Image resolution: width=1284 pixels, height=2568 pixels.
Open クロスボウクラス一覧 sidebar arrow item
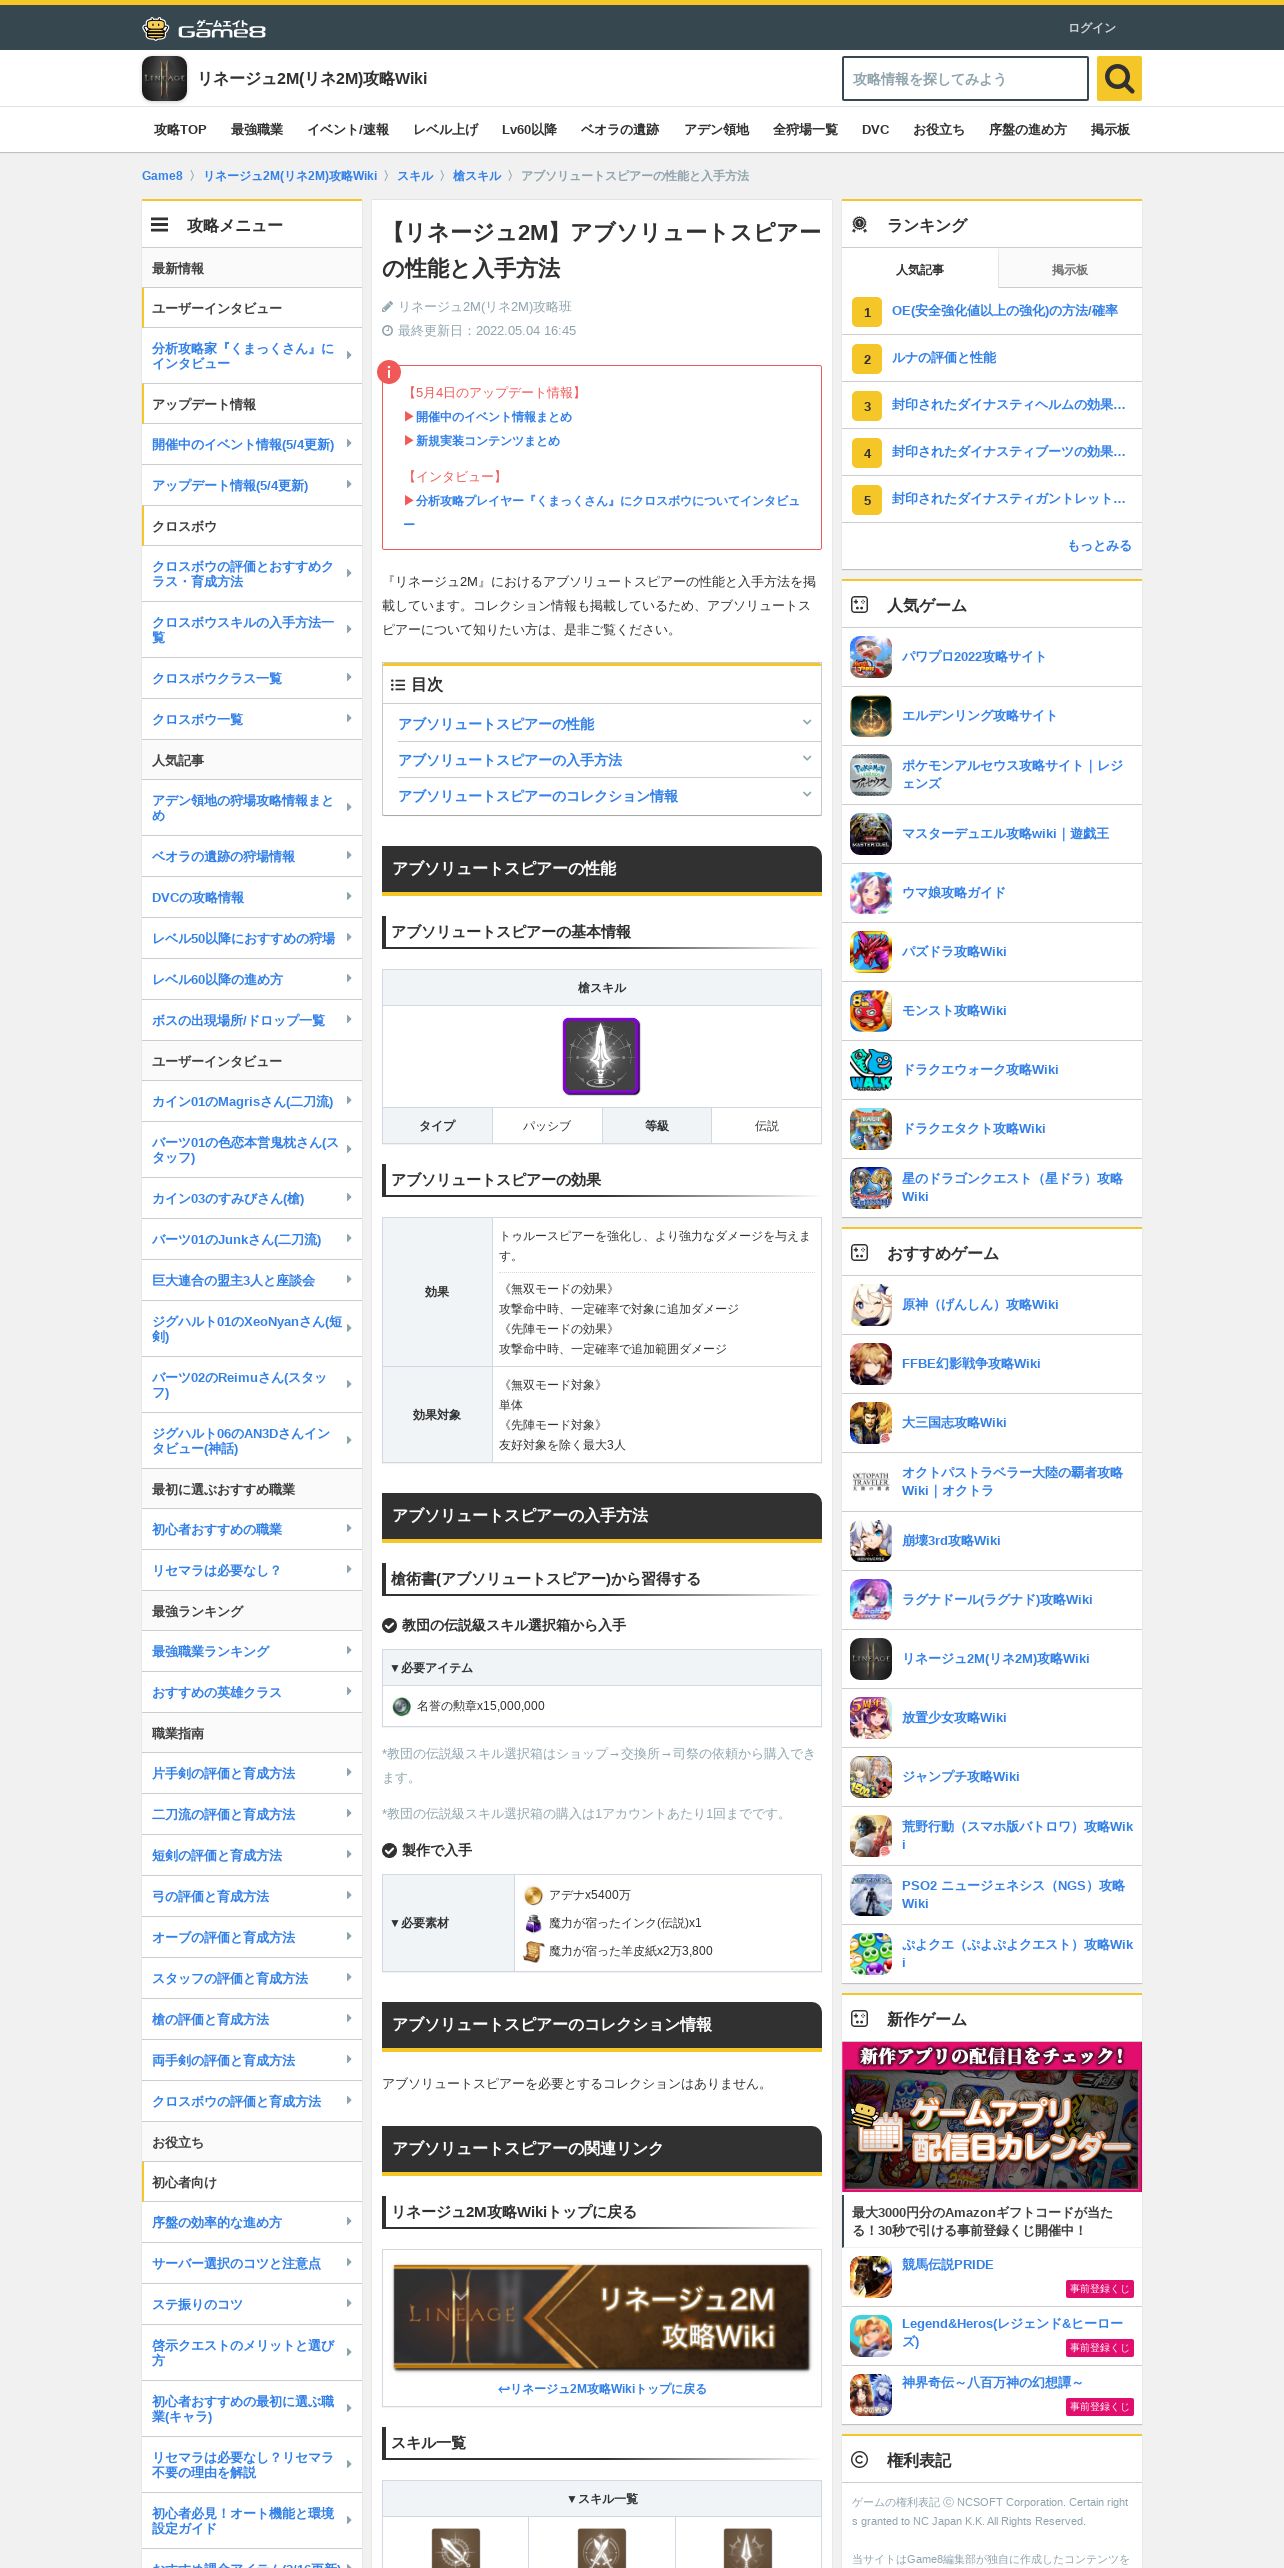click(252, 679)
